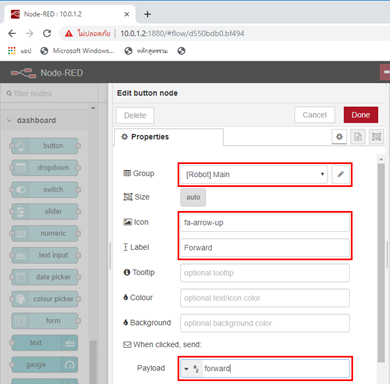The width and height of the screenshot is (390, 384).
Task: Click the optional background color field
Action: [265, 323]
